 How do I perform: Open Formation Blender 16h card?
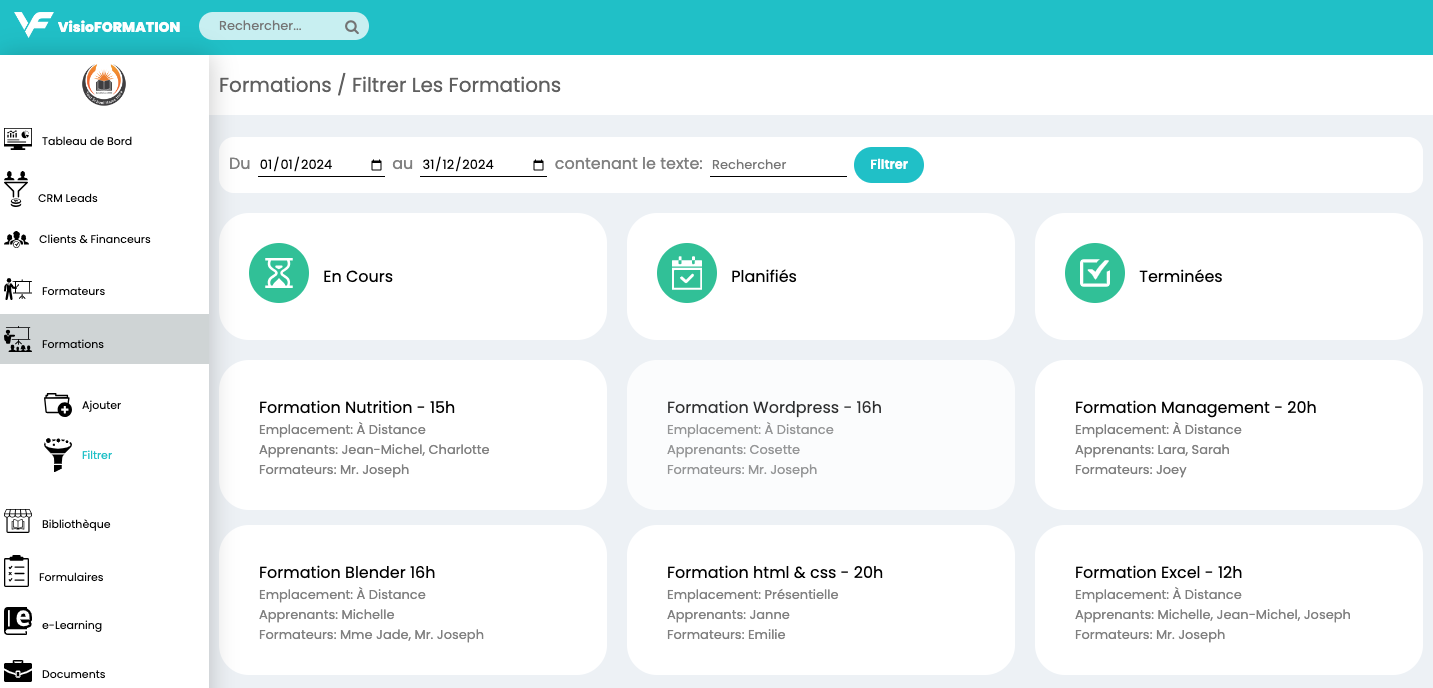pyautogui.click(x=413, y=600)
